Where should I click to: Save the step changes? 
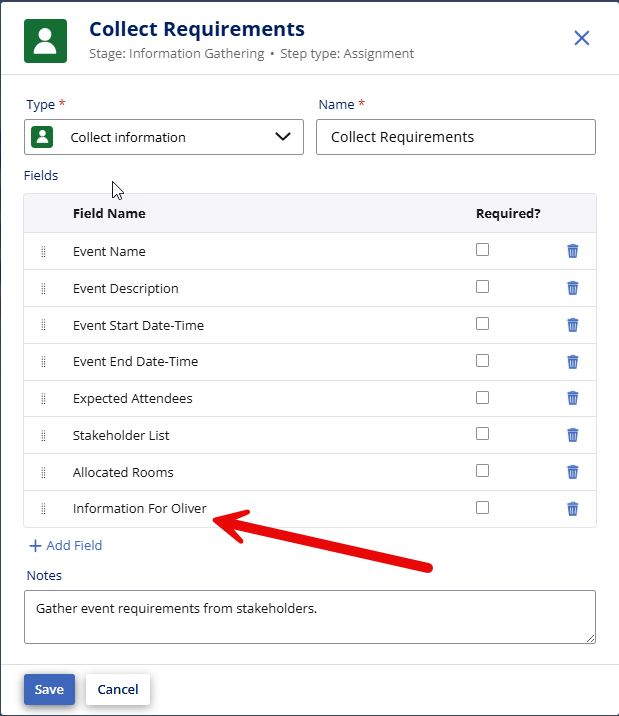click(x=49, y=689)
